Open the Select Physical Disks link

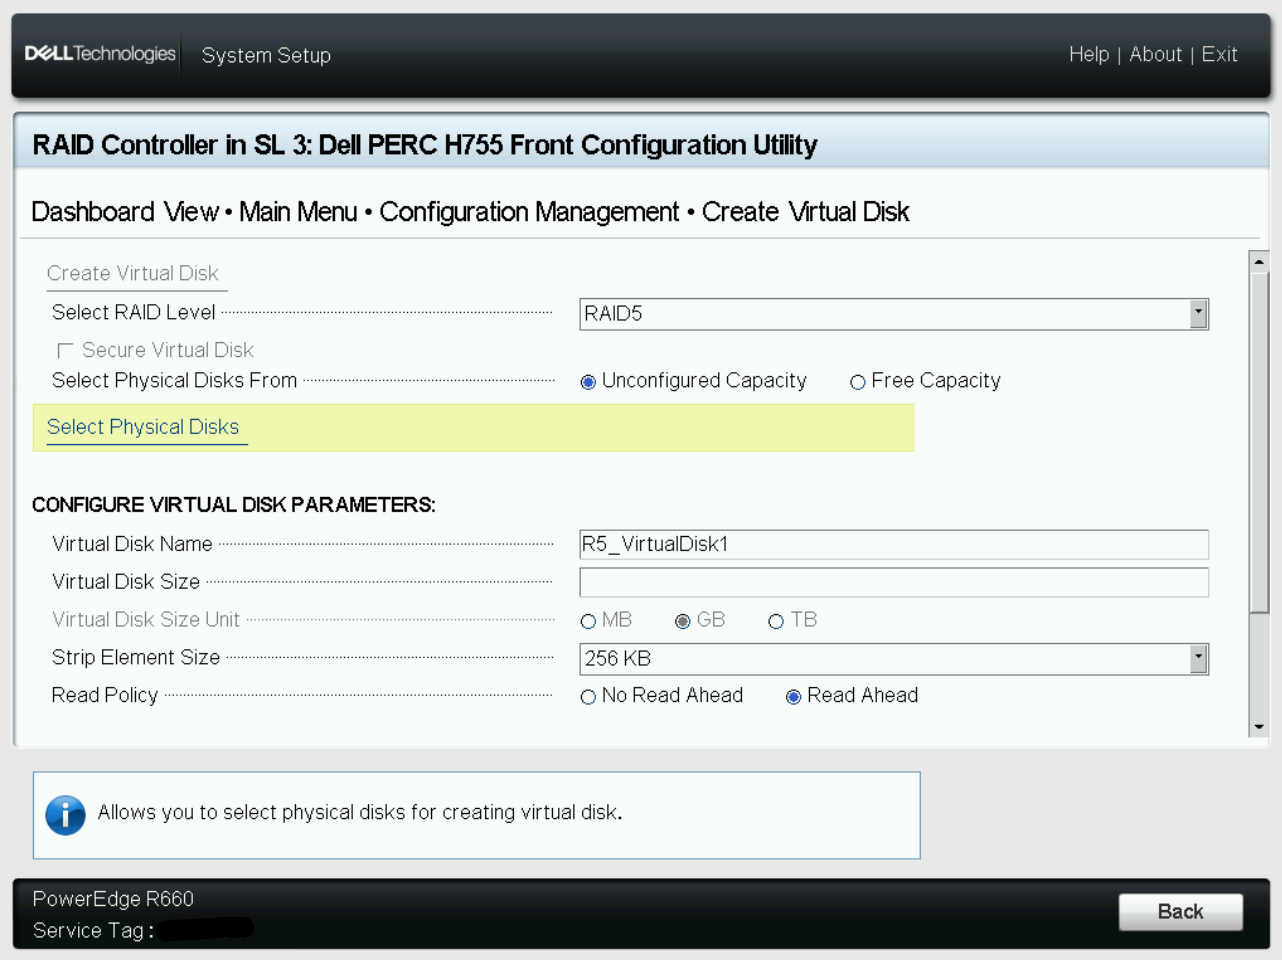[143, 427]
